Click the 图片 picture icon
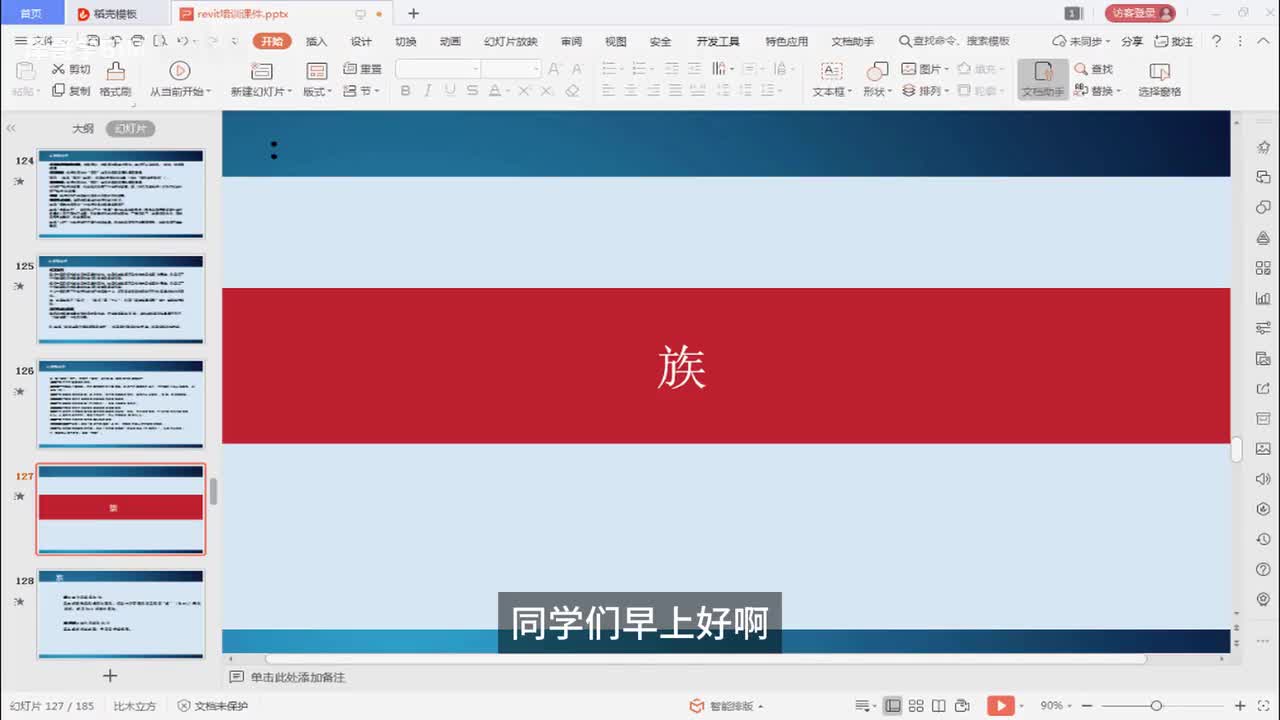1280x720 pixels. point(909,69)
